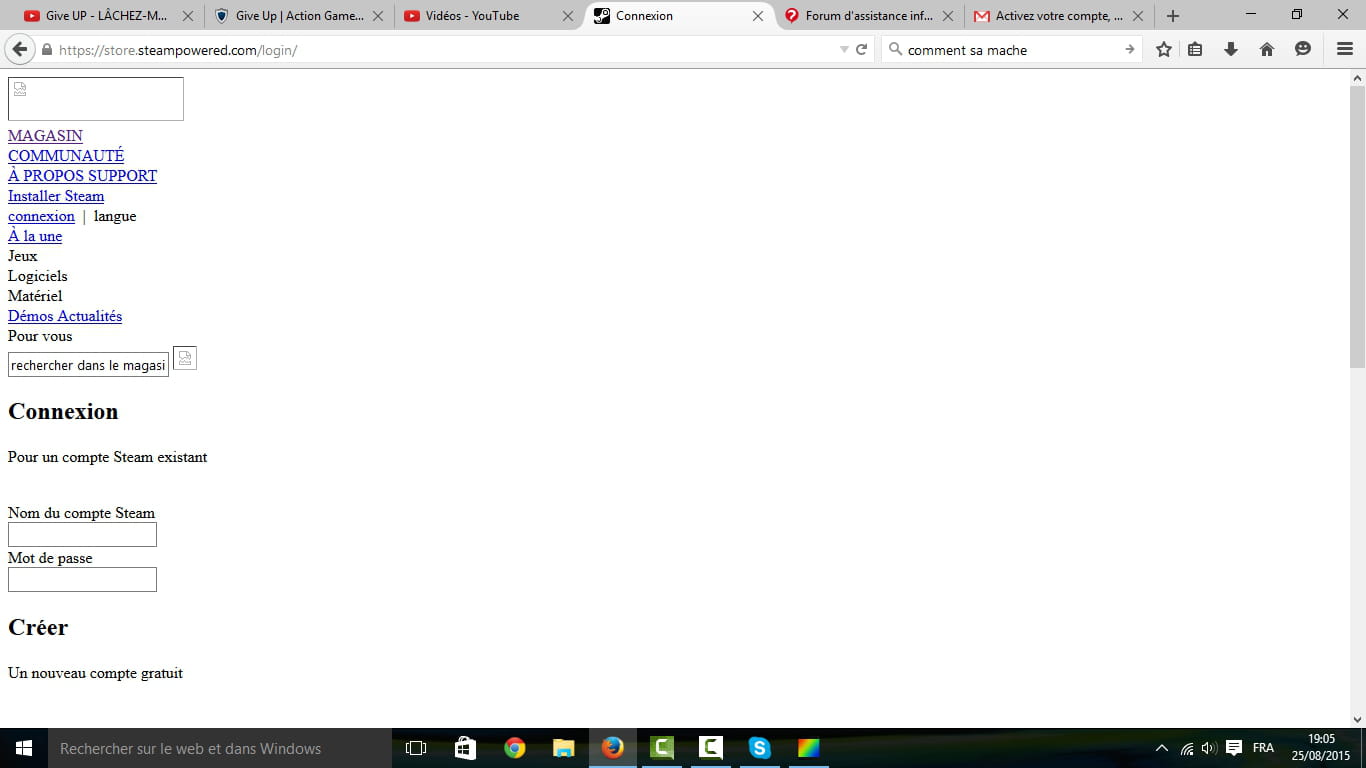Image resolution: width=1366 pixels, height=768 pixels.
Task: Click the broken Steam logo image
Action: [x=96, y=99]
